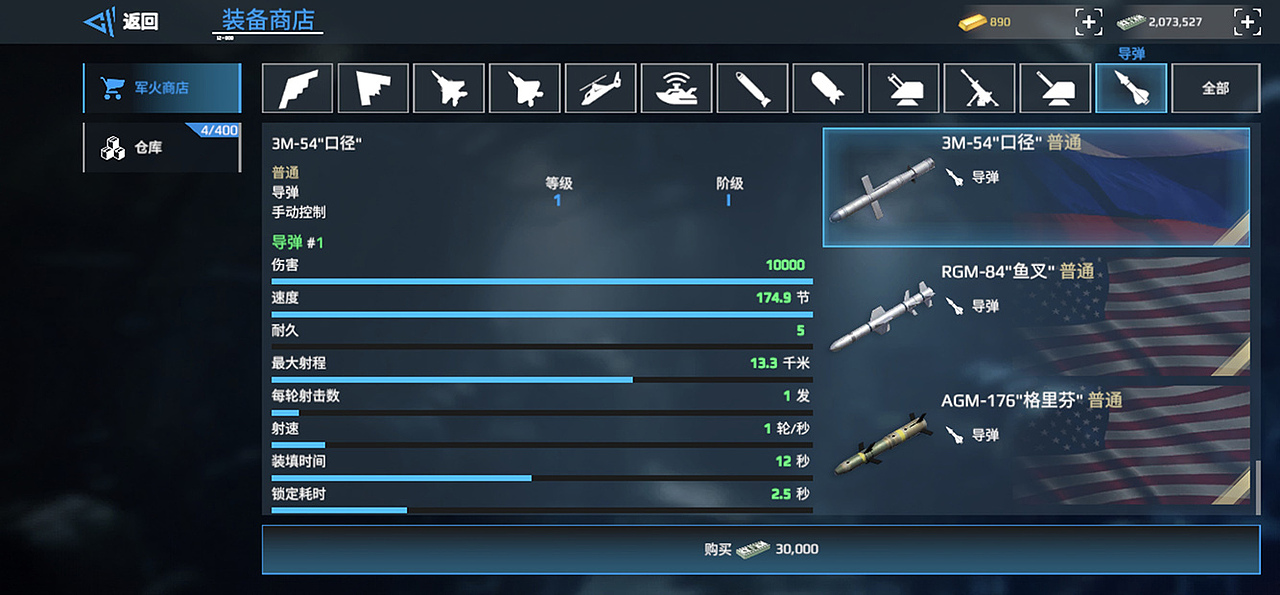Select the AGM-176 格里芬 missile item
Image resolution: width=1280 pixels, height=595 pixels.
point(1036,444)
